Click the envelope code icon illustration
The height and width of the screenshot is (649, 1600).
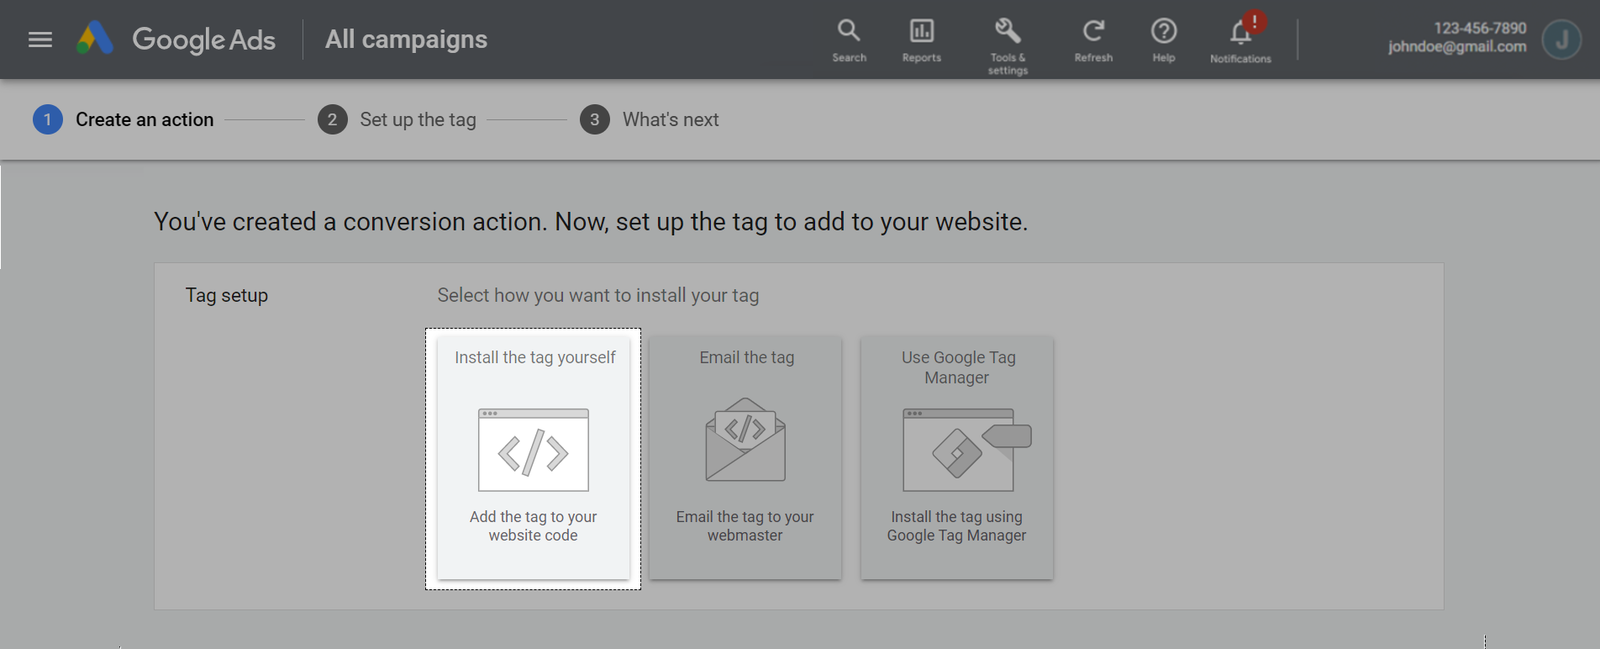(745, 440)
